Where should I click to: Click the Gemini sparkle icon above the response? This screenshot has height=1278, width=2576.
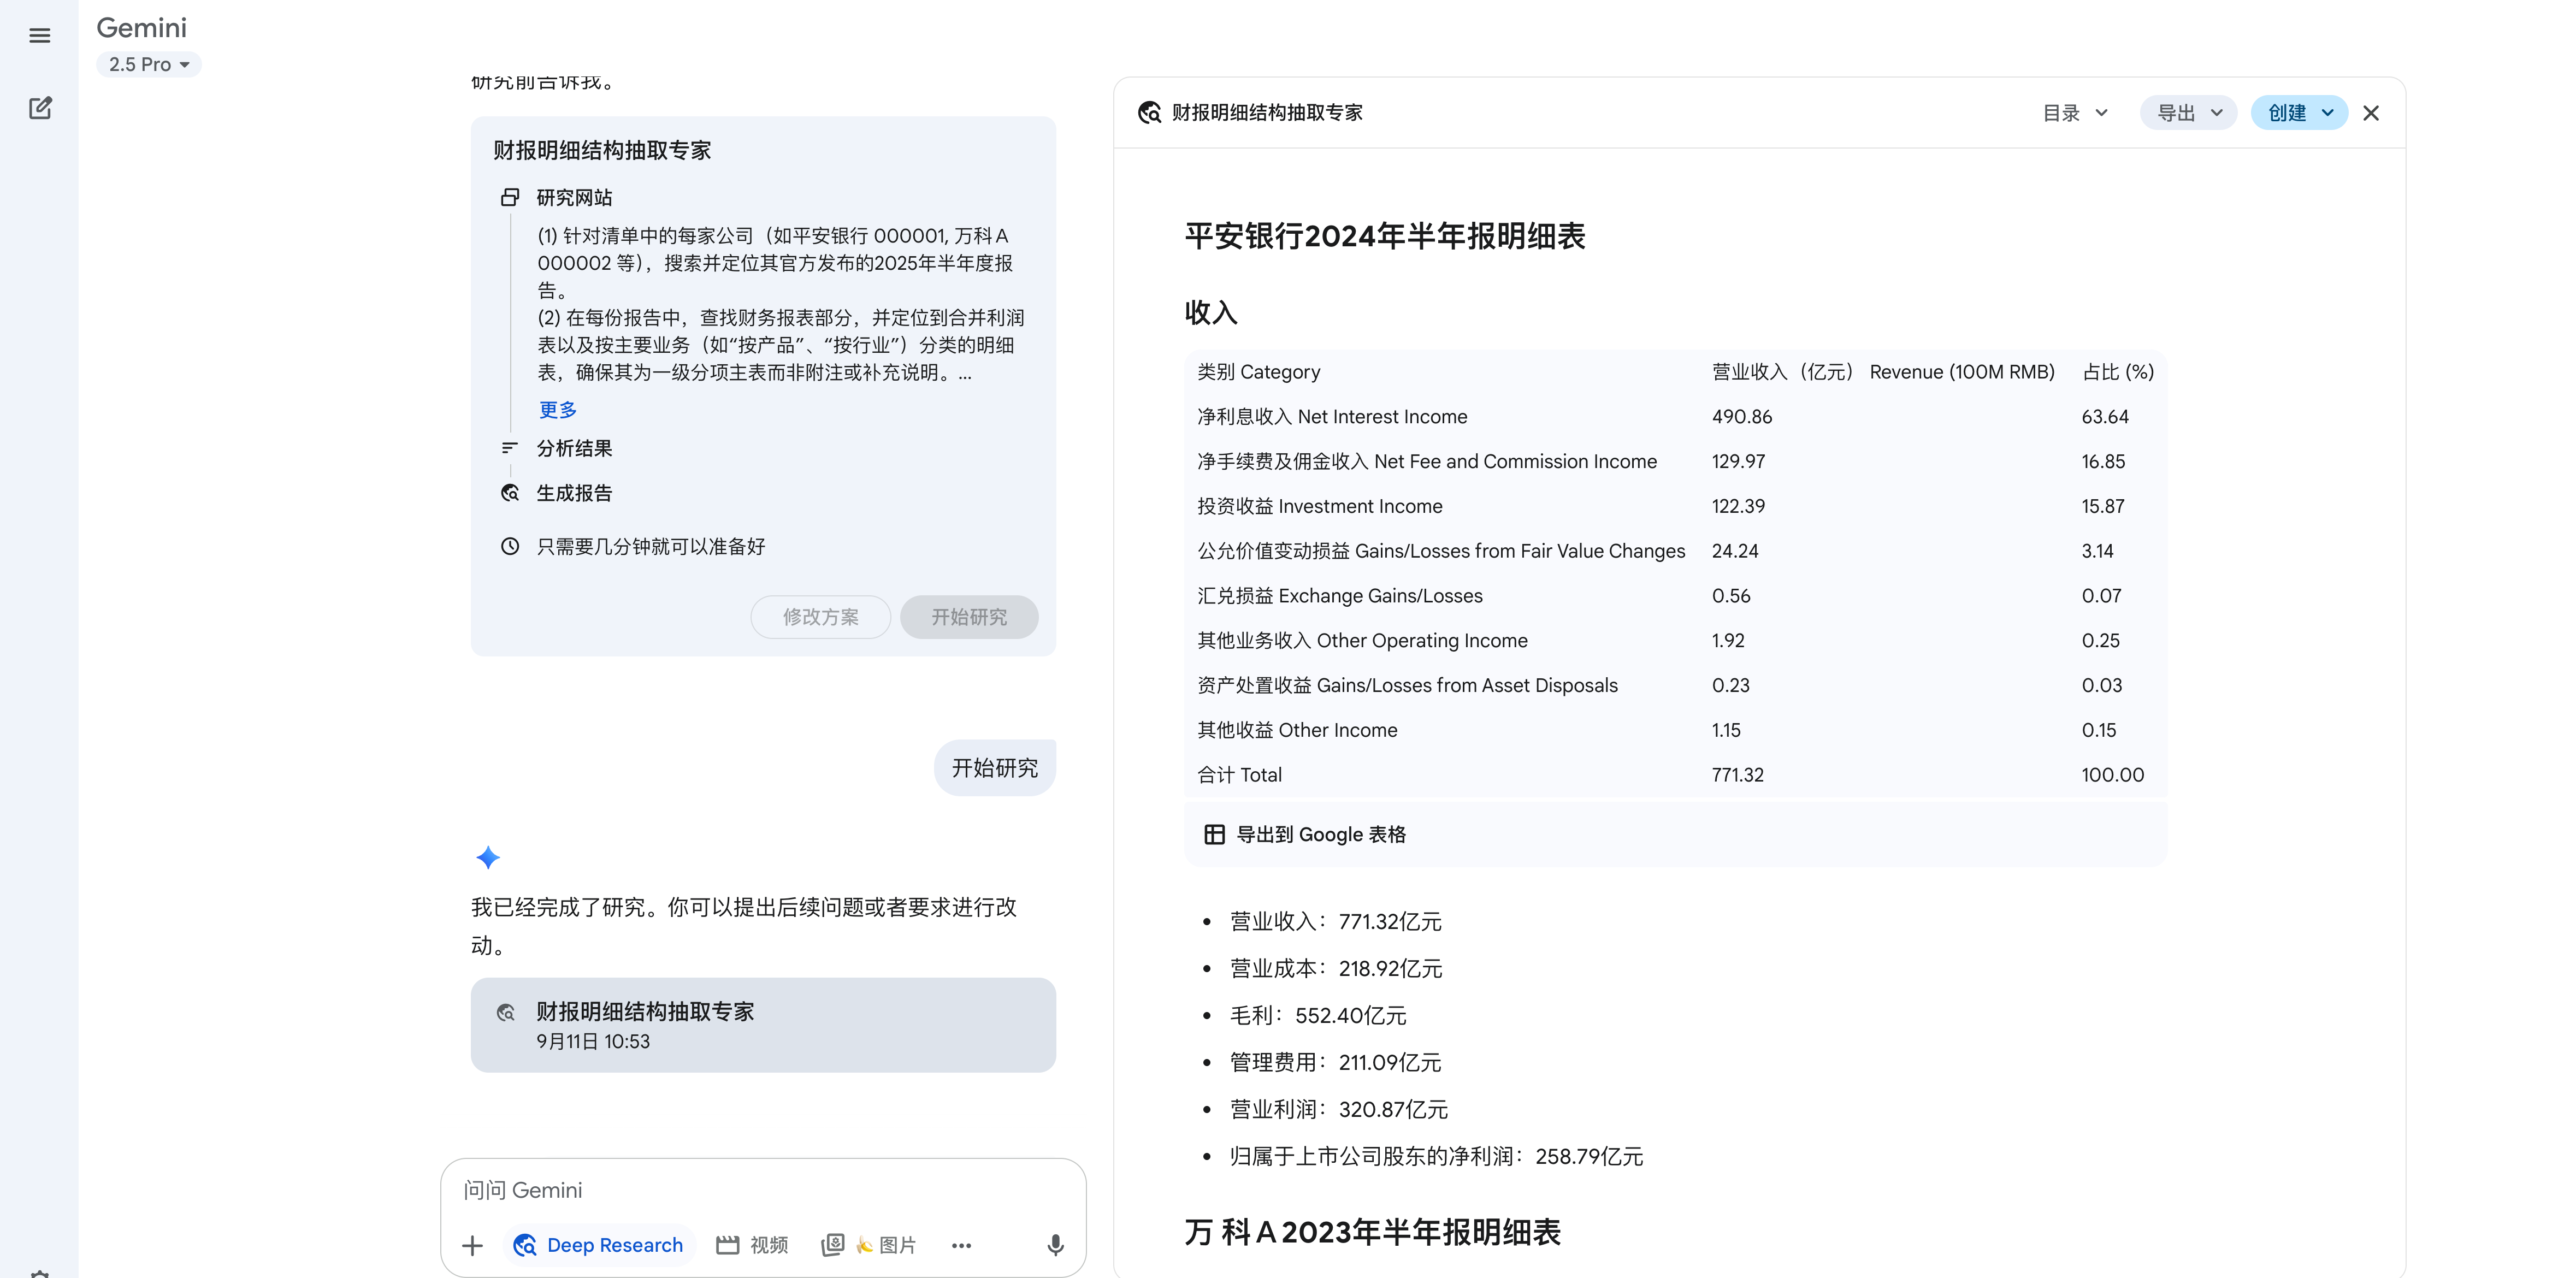488,857
